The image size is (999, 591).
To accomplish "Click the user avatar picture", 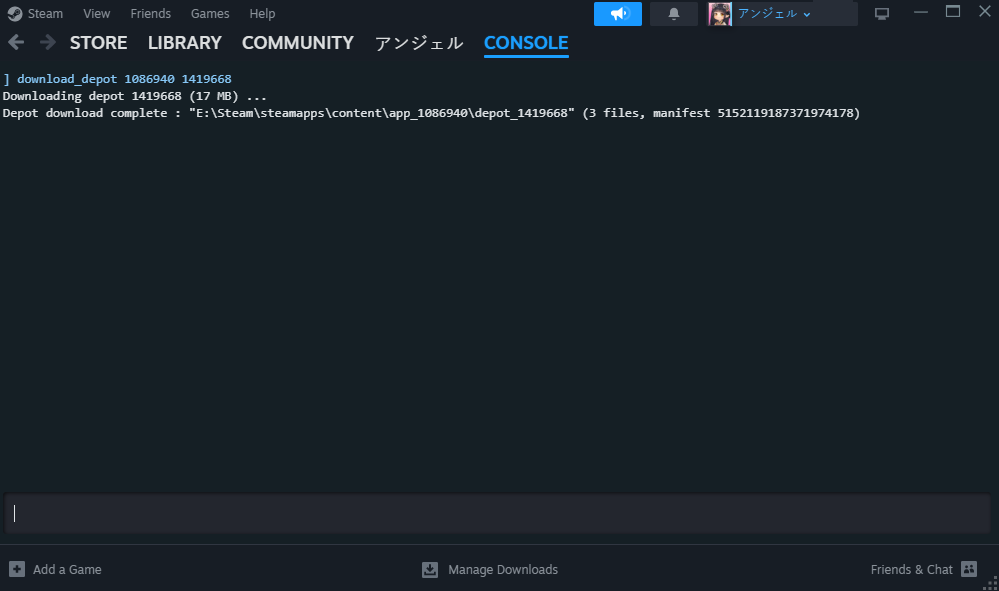I will [x=720, y=14].
